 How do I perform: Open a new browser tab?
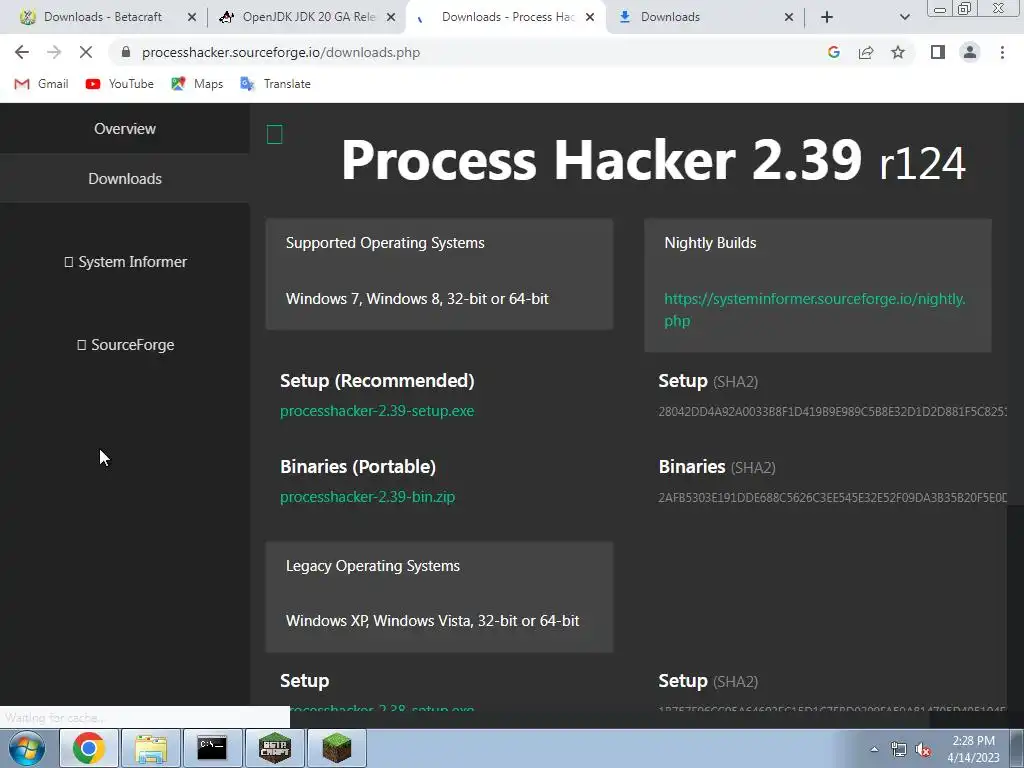(827, 17)
